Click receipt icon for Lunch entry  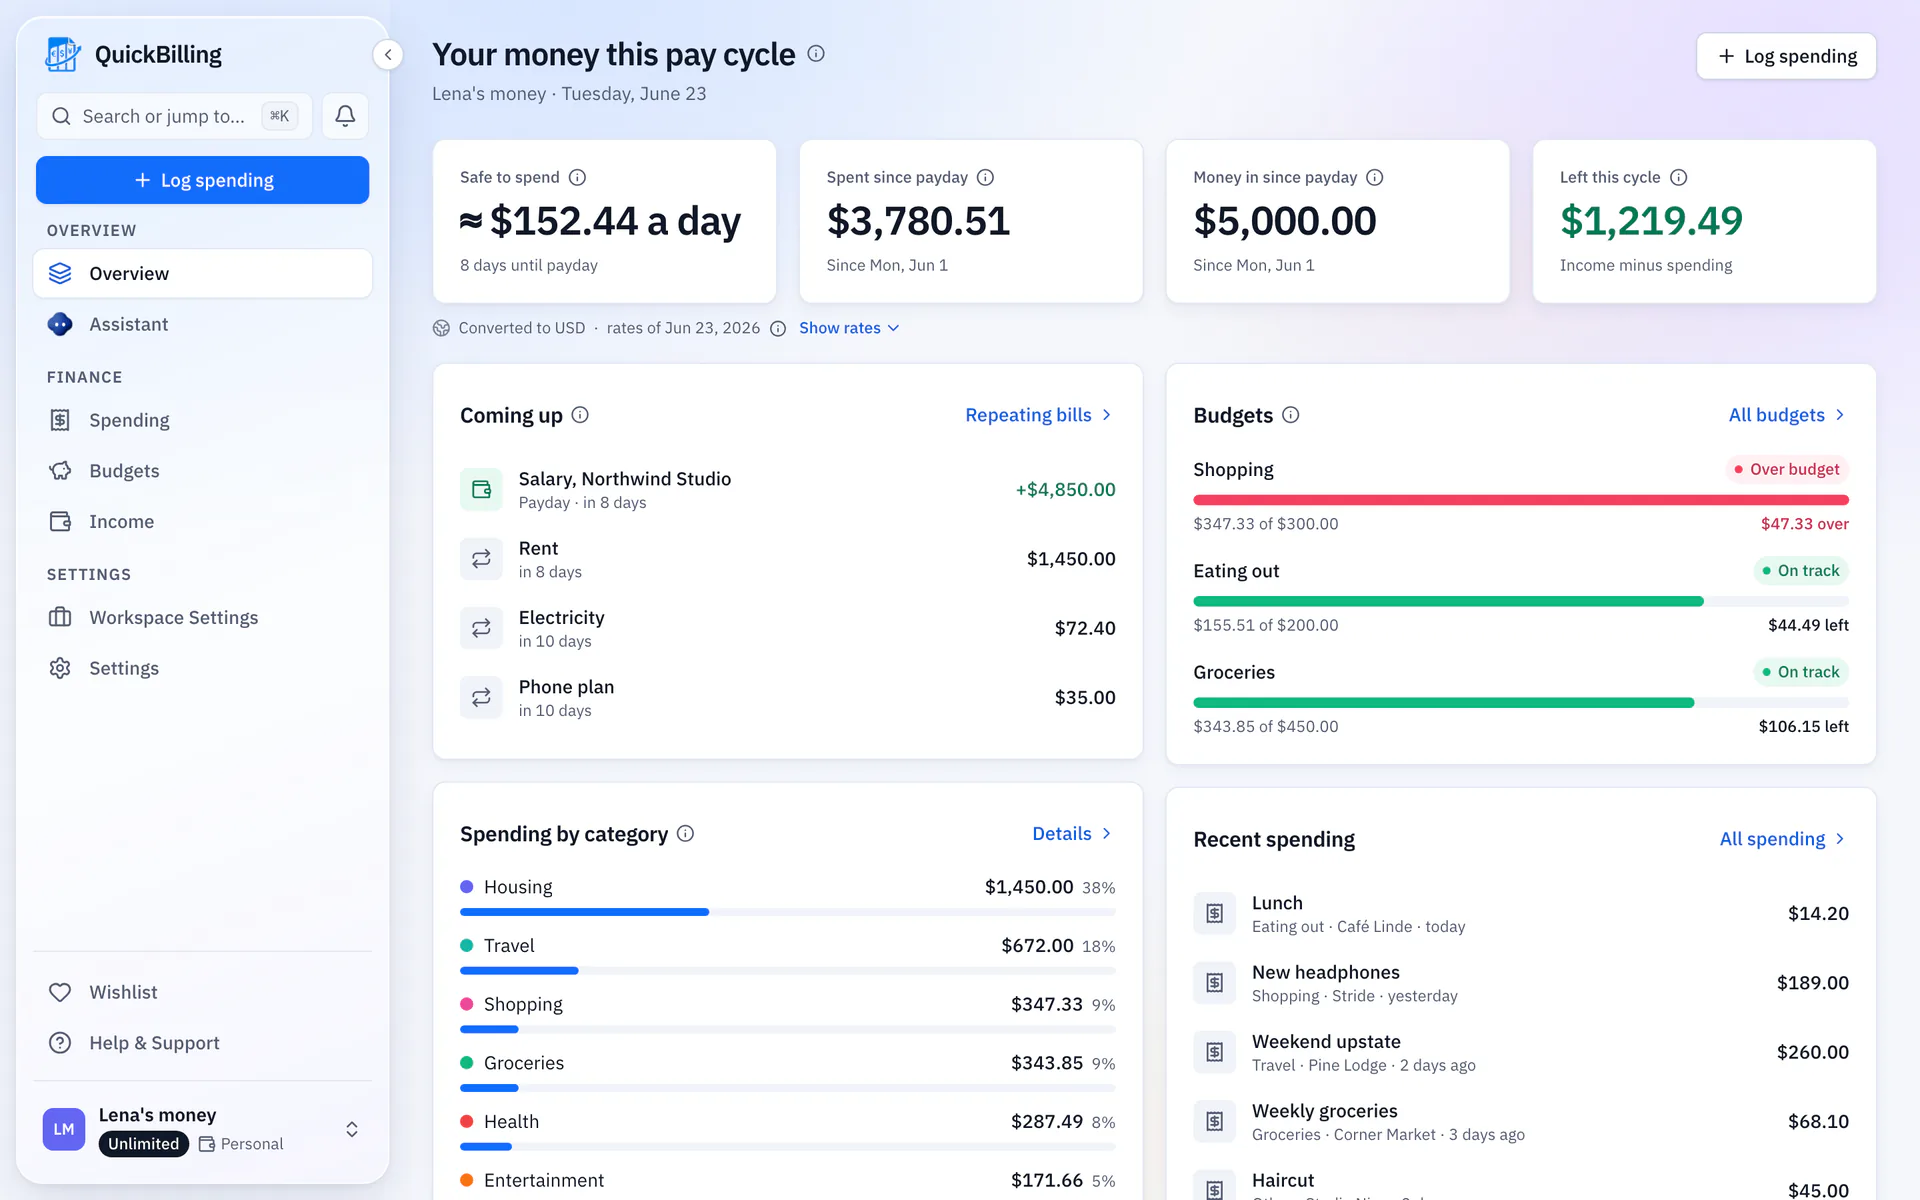(1214, 913)
